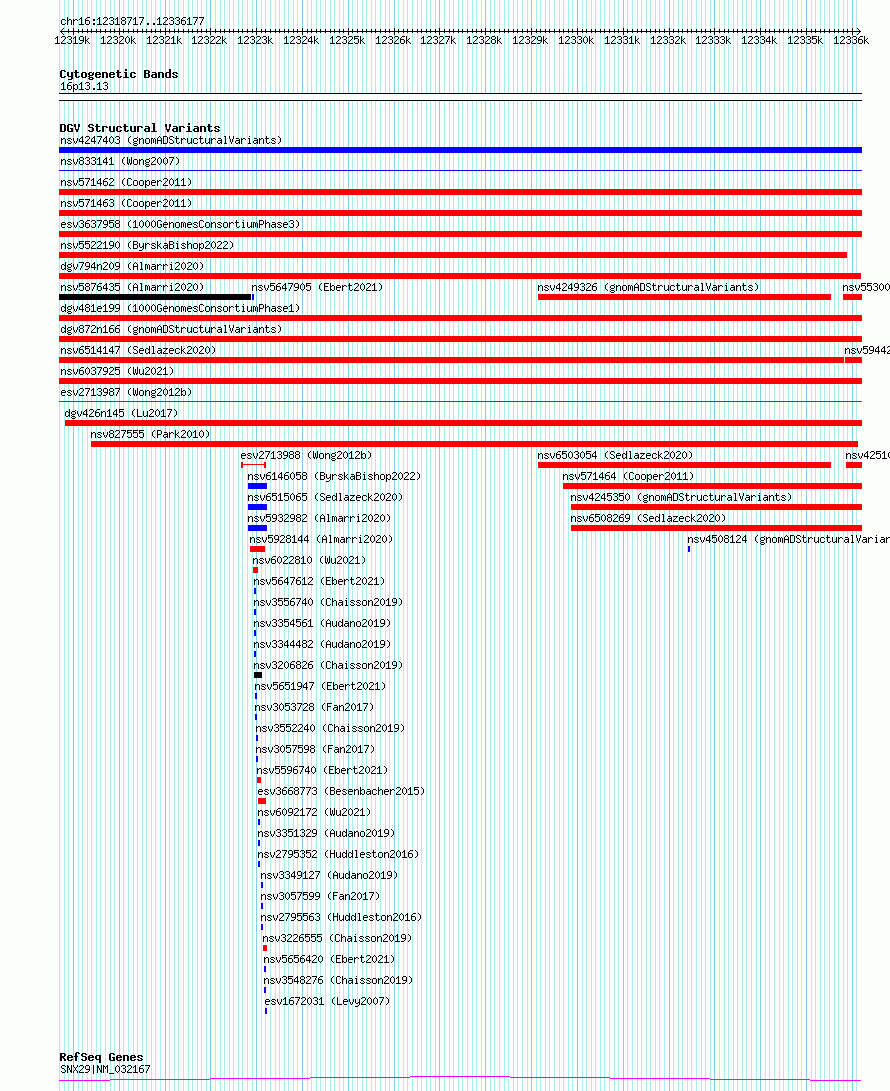The image size is (890, 1091).
Task: Click the 12330k ruler position label
Action: pyautogui.click(x=576, y=40)
